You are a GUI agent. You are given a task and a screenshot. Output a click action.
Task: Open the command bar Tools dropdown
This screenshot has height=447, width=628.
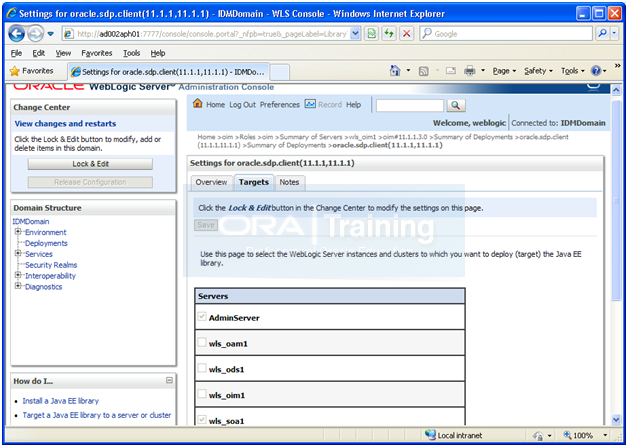(572, 71)
